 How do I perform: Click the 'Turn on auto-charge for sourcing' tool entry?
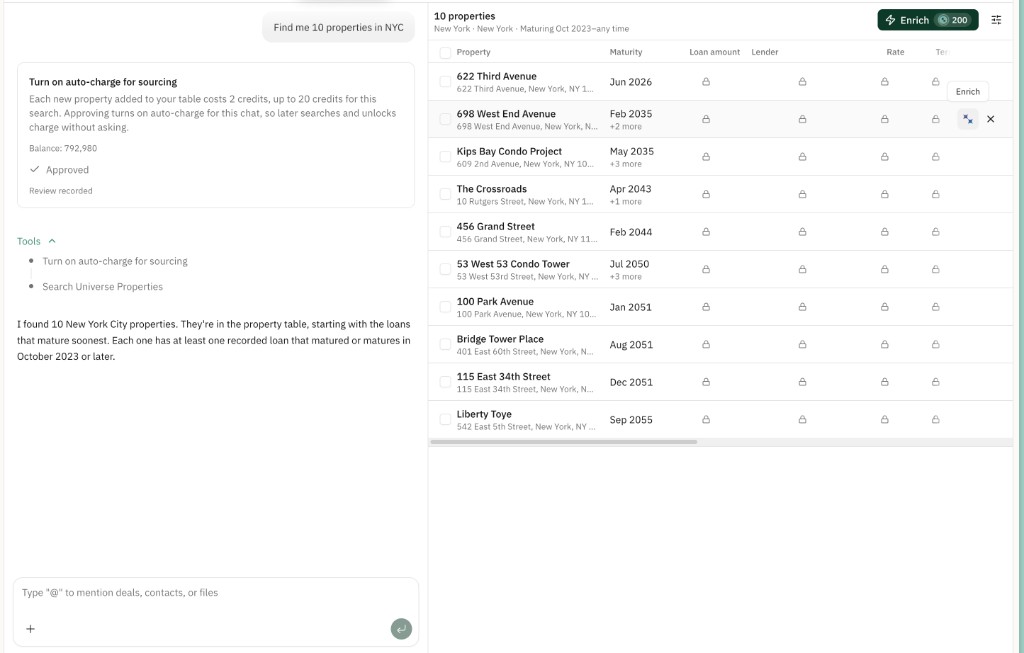pyautogui.click(x=115, y=261)
